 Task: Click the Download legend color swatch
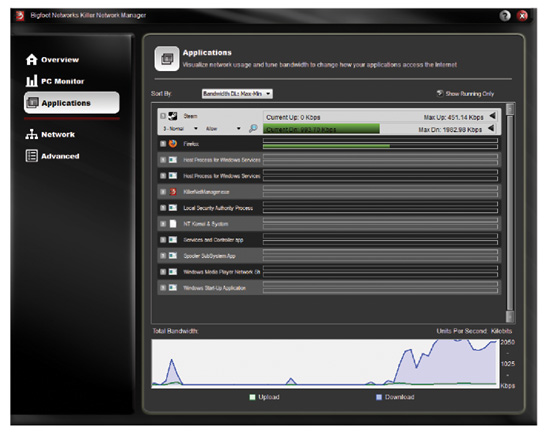point(378,397)
